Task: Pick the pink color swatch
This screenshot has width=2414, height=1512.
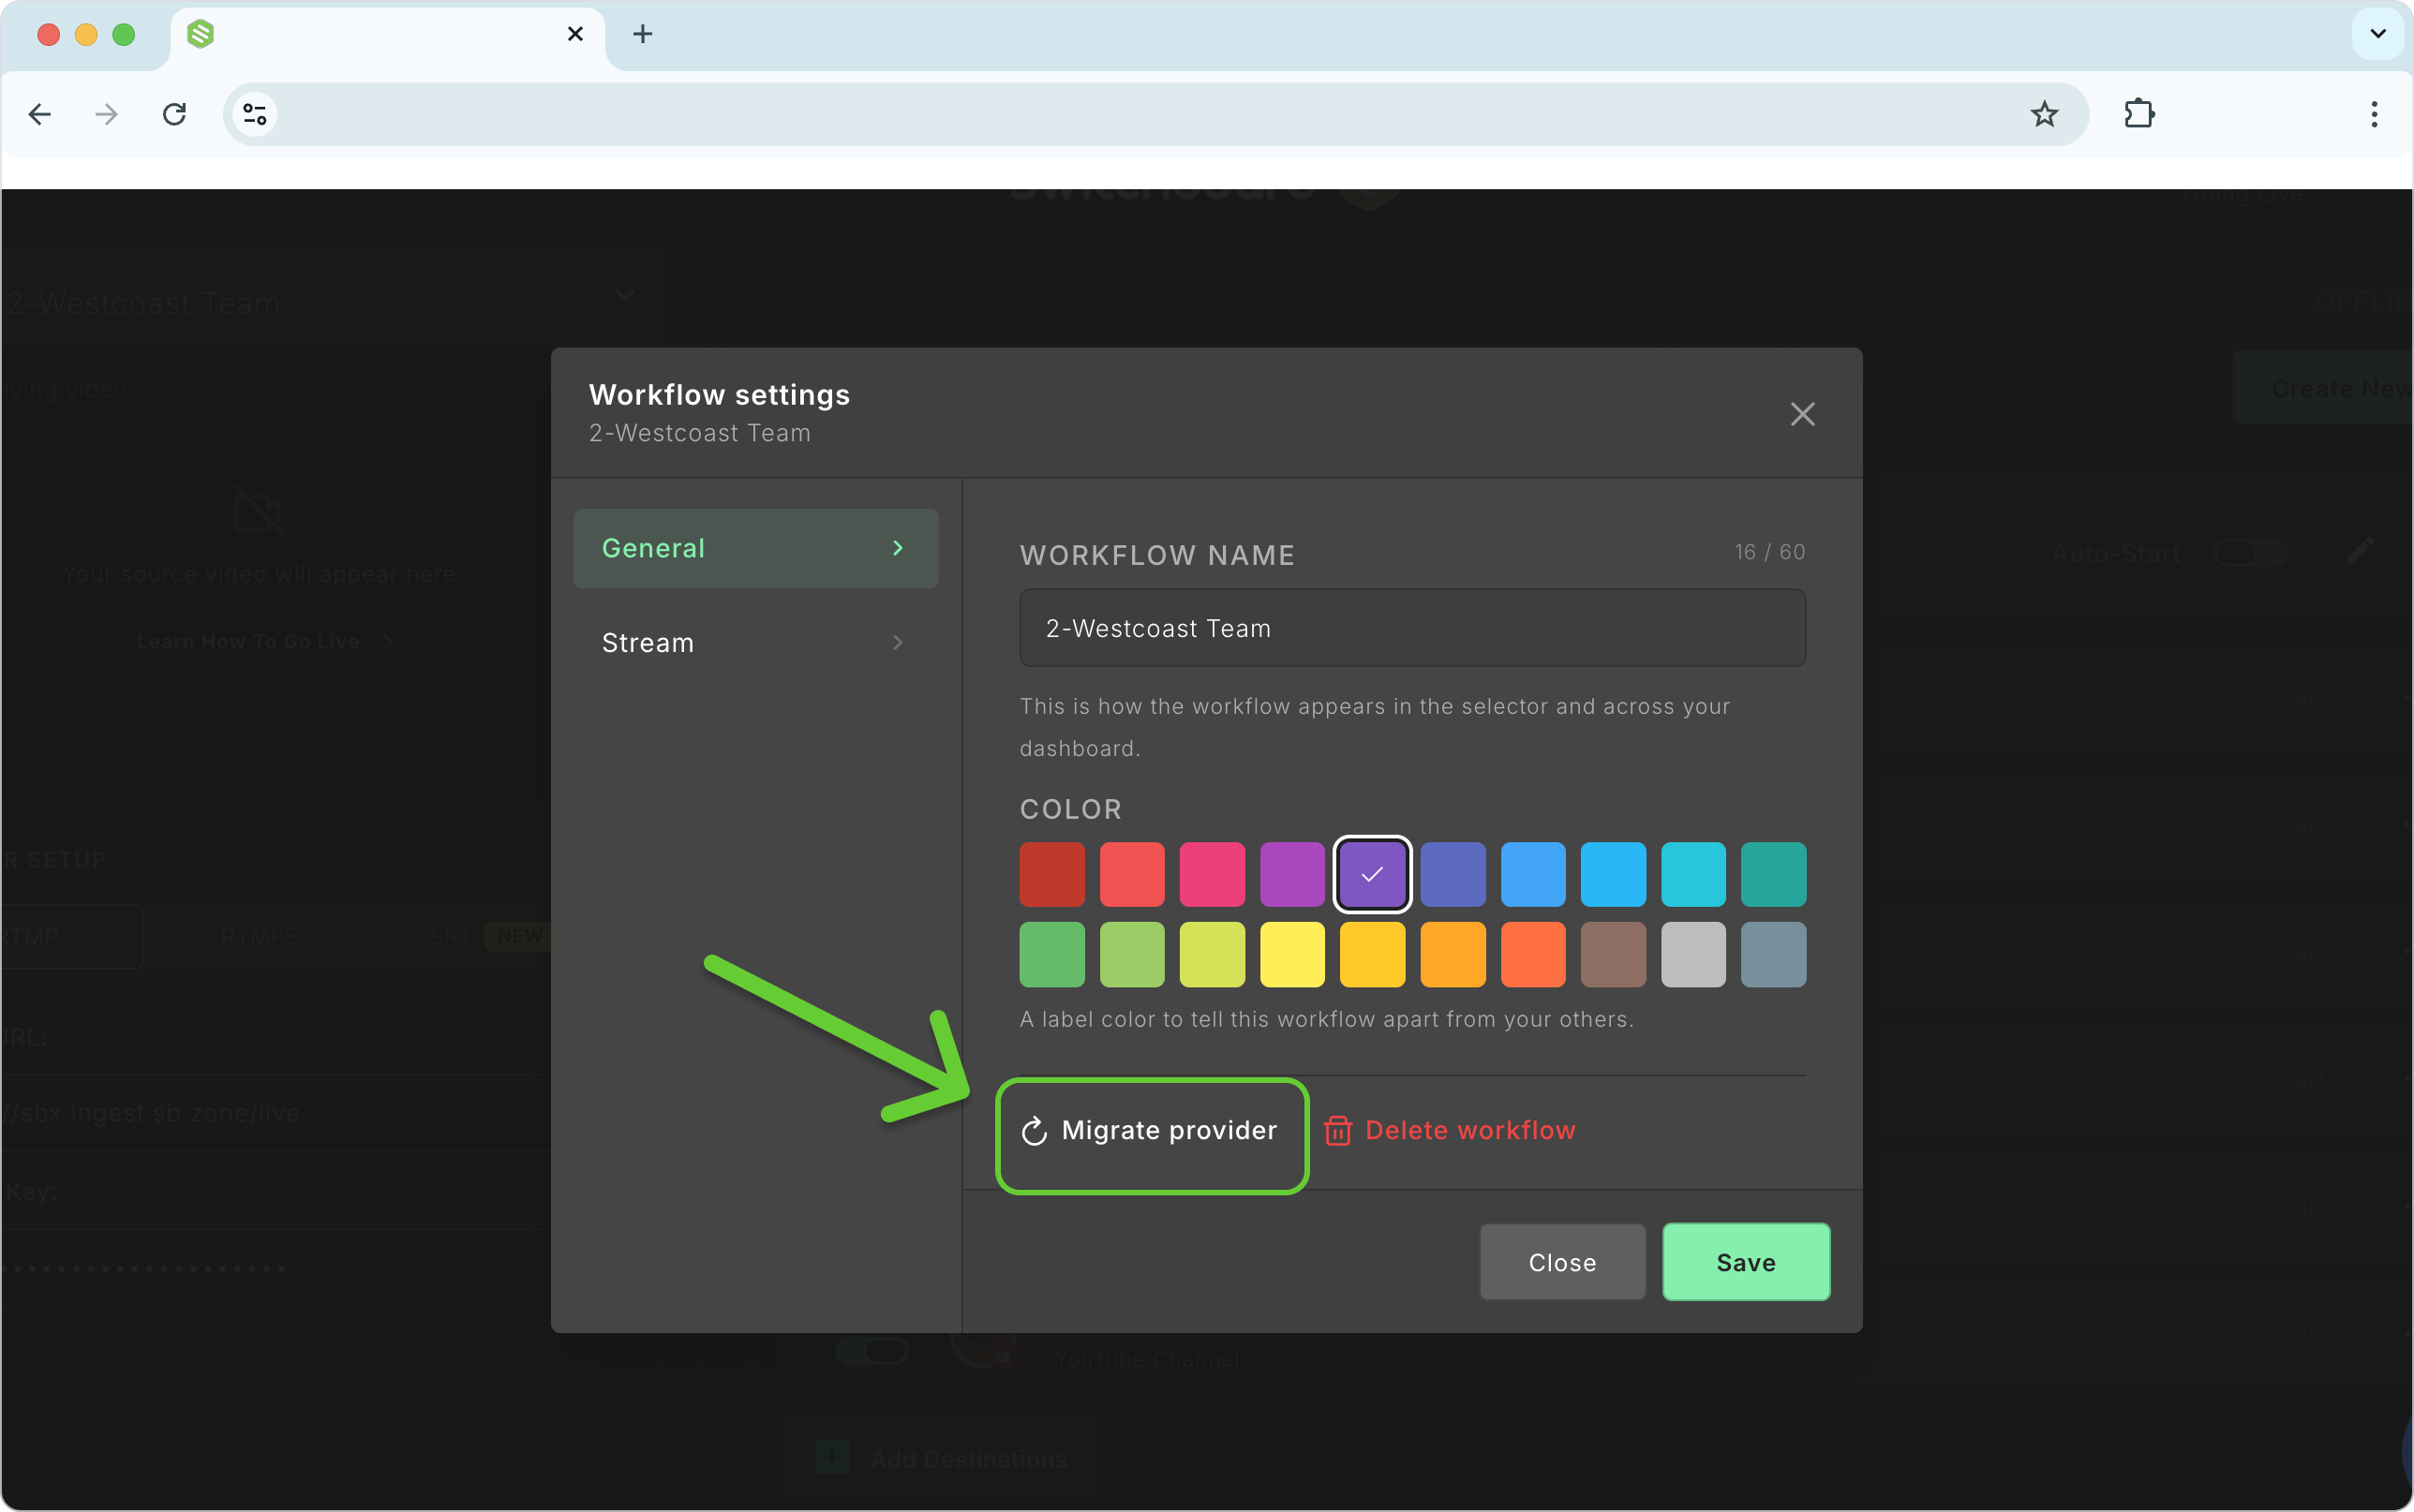Action: (1212, 874)
